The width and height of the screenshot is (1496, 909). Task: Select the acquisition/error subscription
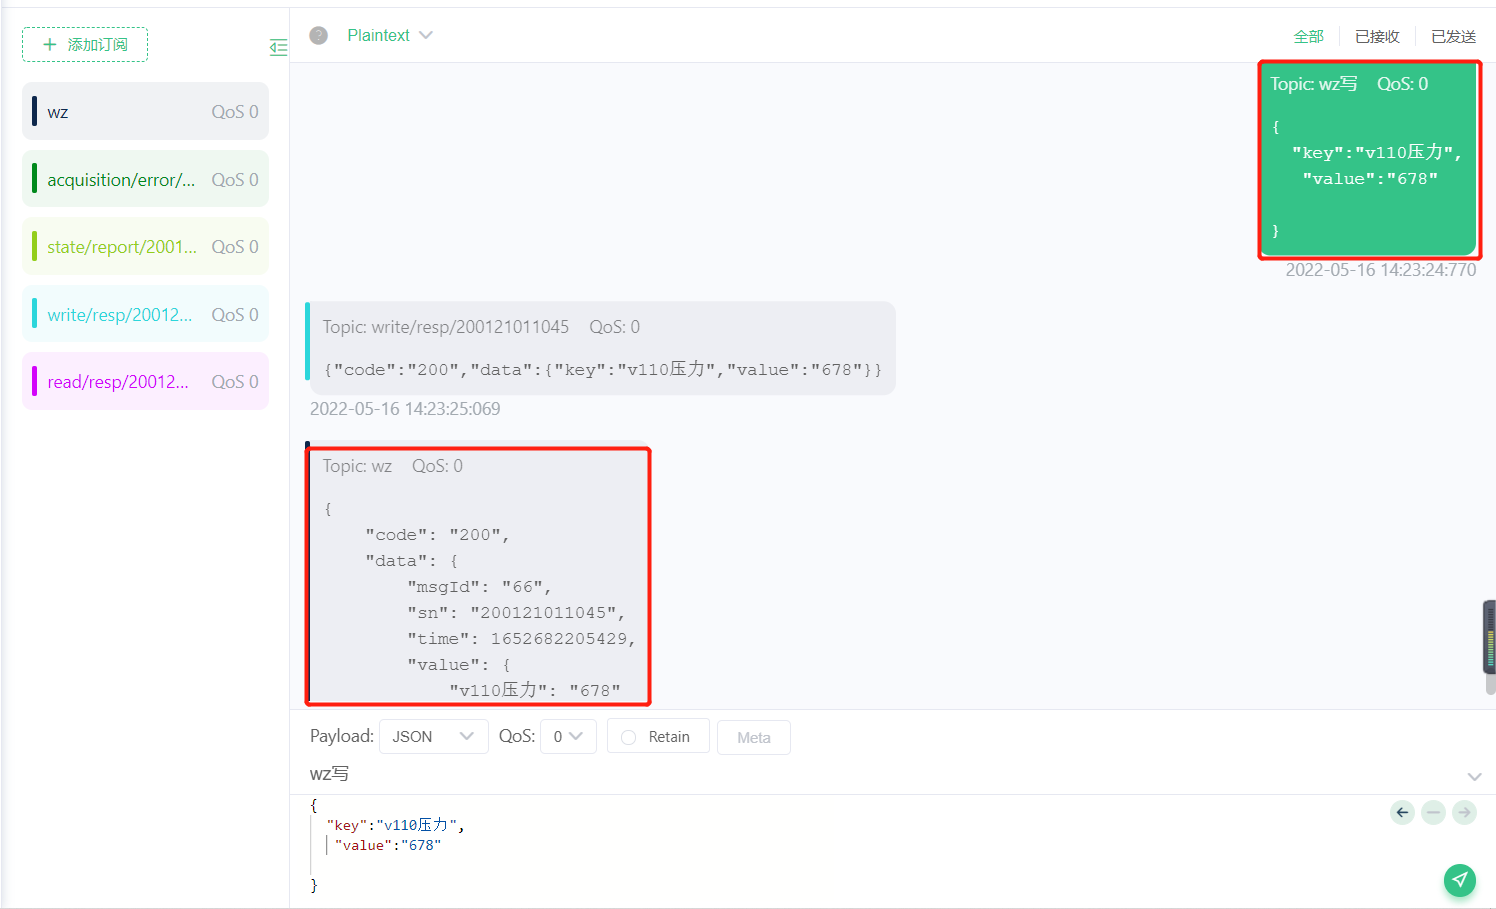(145, 179)
